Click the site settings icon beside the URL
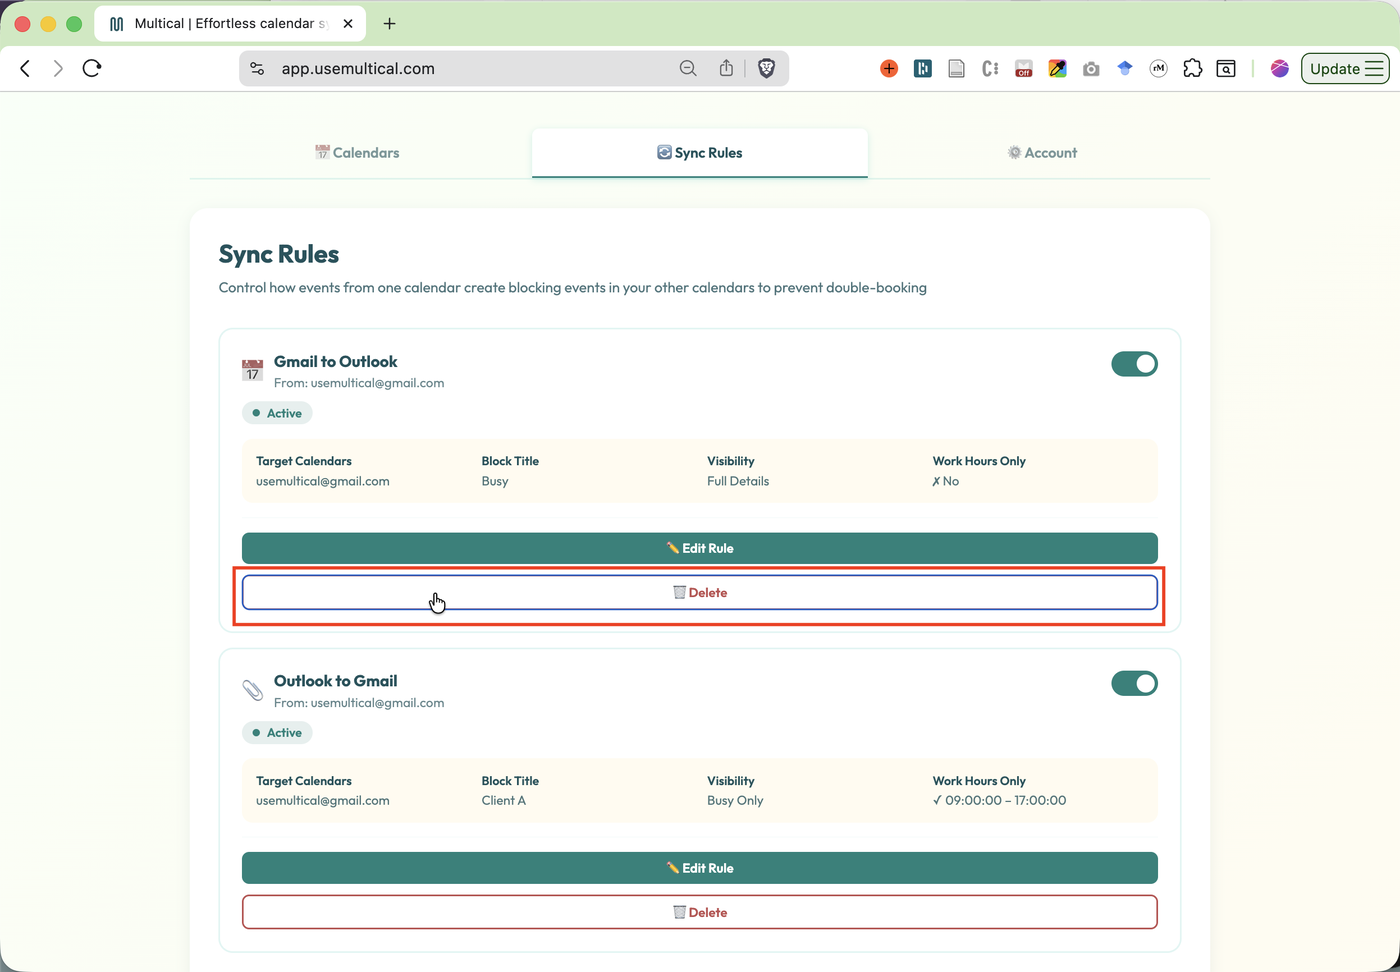The height and width of the screenshot is (972, 1400). pos(257,68)
